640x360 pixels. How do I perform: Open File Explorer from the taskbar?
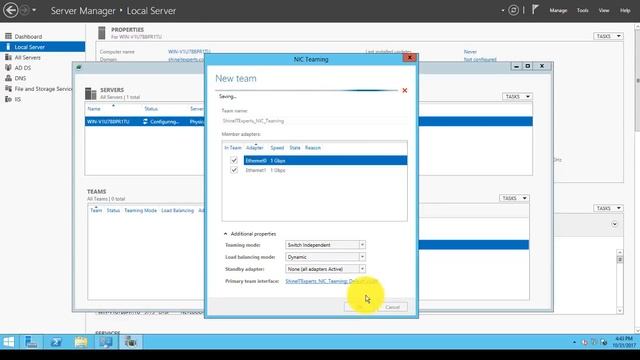[x=81, y=342]
